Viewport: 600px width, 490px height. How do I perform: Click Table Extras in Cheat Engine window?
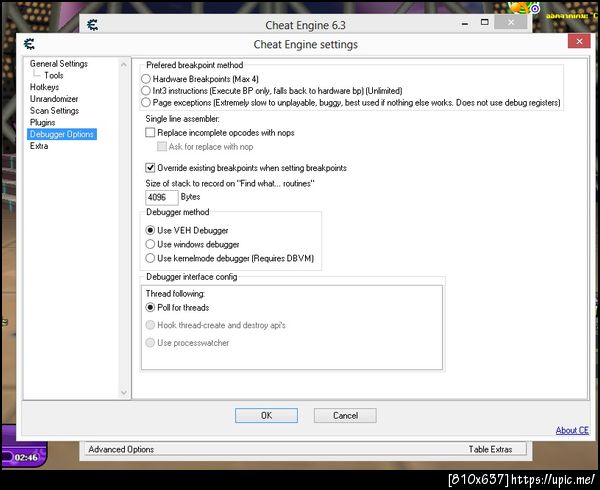pos(491,449)
